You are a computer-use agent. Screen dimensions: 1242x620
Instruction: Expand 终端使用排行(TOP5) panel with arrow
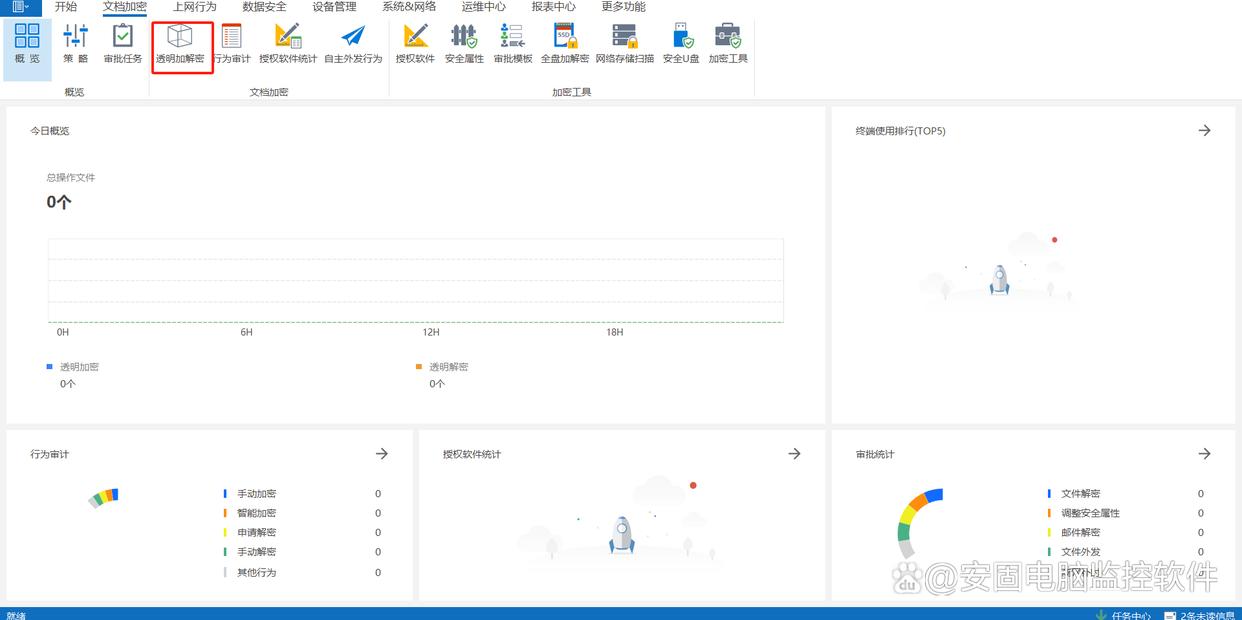(x=1204, y=131)
